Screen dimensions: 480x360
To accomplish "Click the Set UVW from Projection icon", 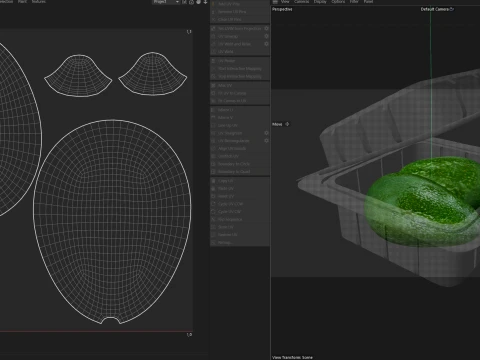I will [x=214, y=29].
